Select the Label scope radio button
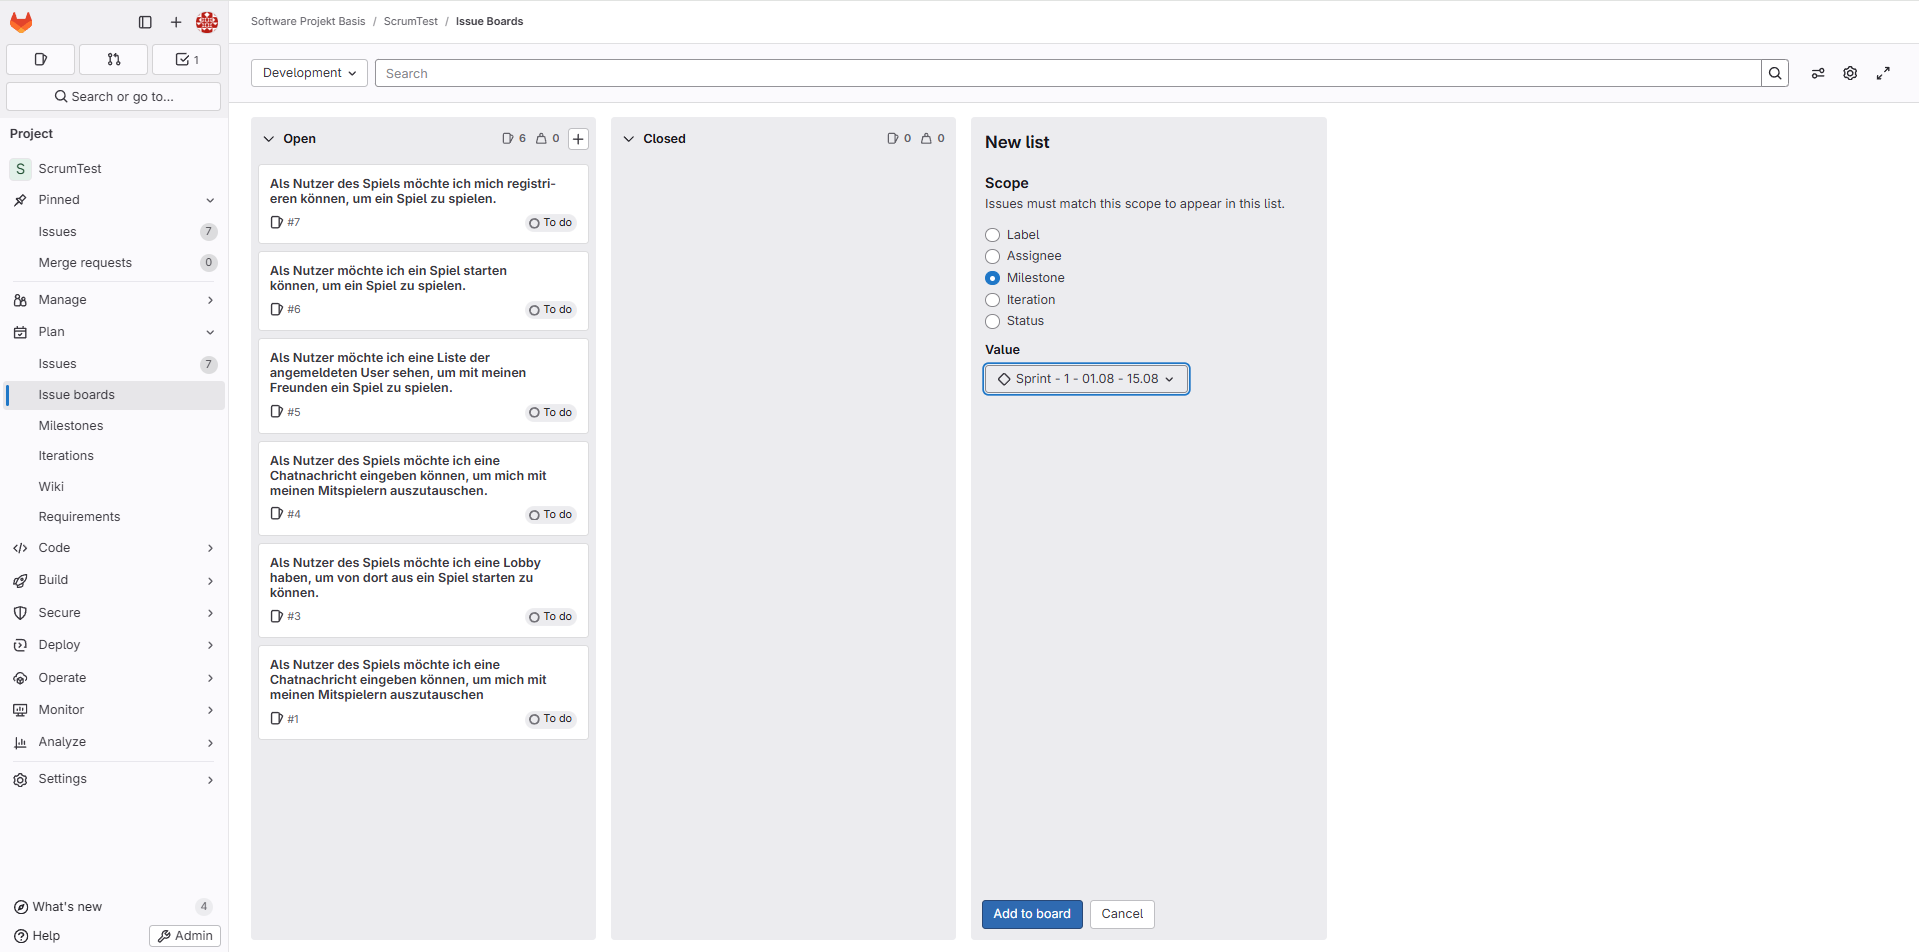This screenshot has width=1919, height=952. pyautogui.click(x=993, y=235)
